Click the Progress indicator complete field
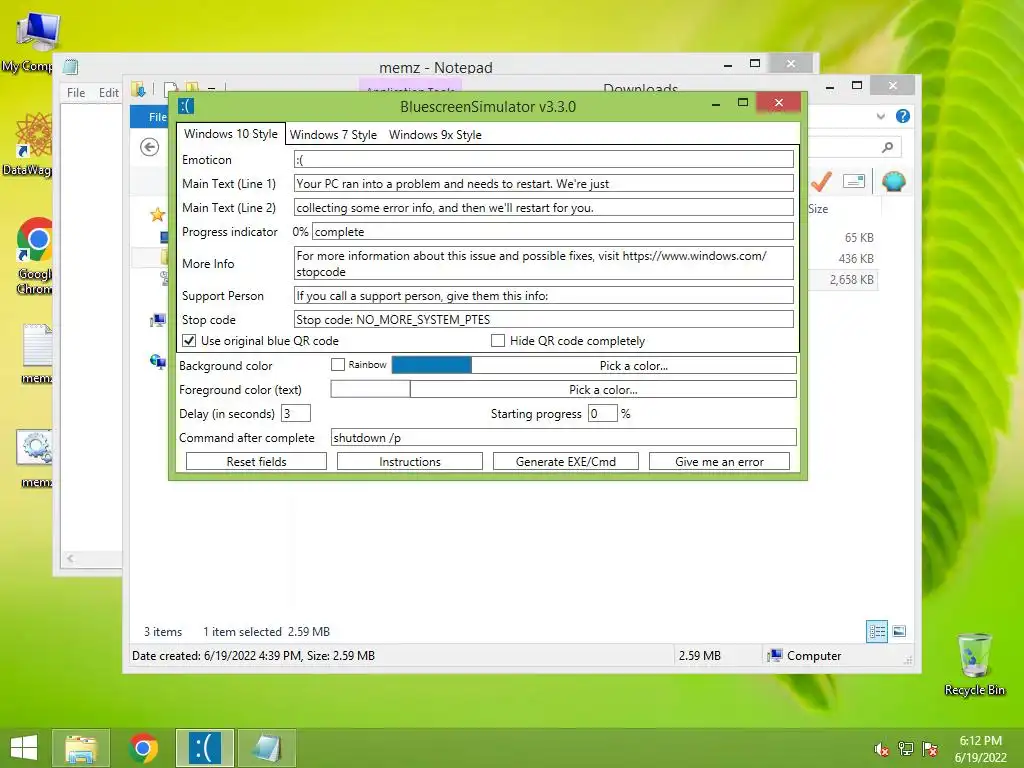The height and width of the screenshot is (768, 1024). (552, 231)
